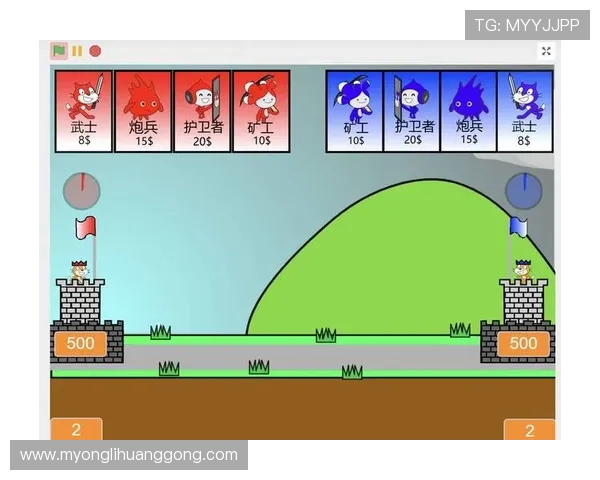Spawn a red 矿工 for 10$
This screenshot has width=600, height=480.
point(261,110)
